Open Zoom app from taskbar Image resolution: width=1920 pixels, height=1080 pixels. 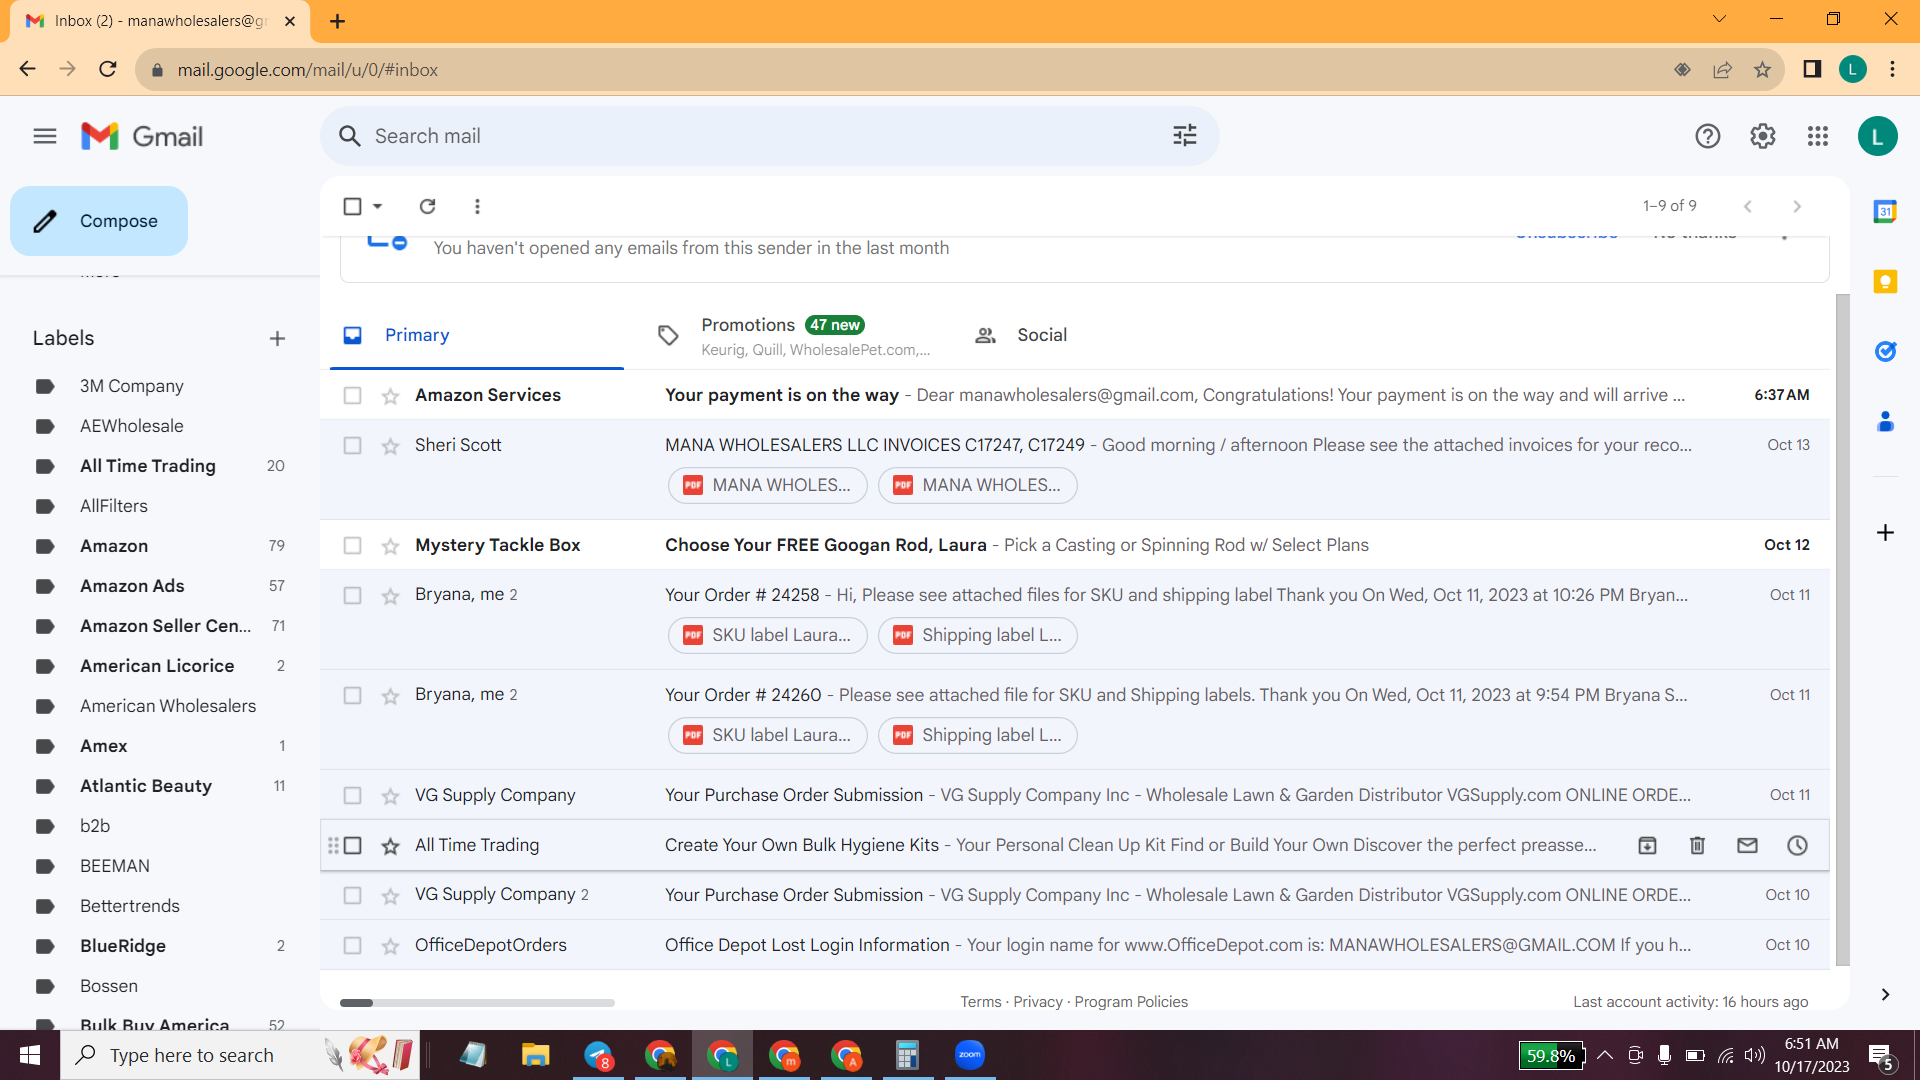tap(969, 1055)
